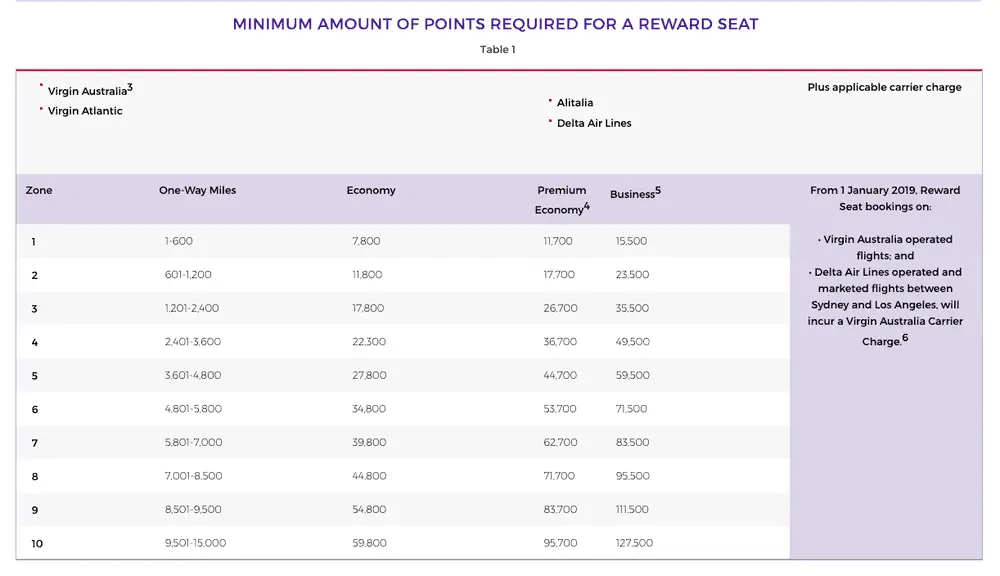Screen dimensions: 1000x576
Task: Click the Premium Economy column header
Action: pos(561,199)
